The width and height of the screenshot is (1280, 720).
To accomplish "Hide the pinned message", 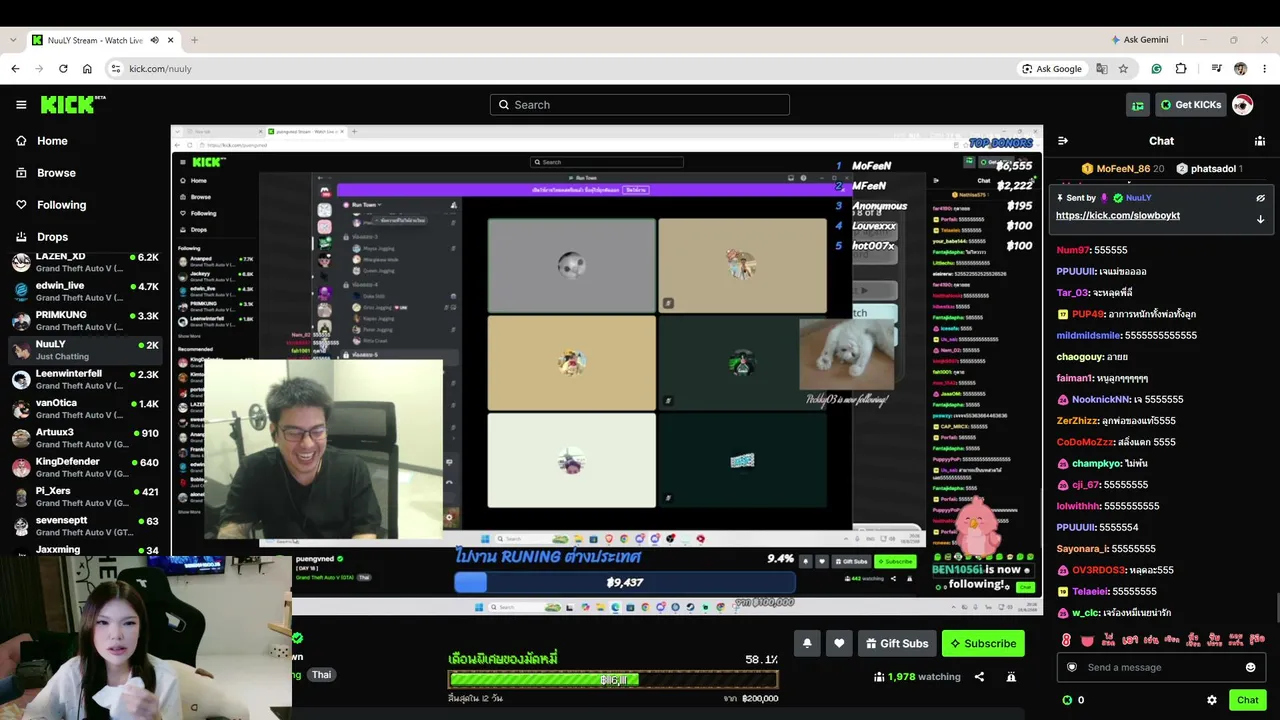I will tap(1260, 198).
